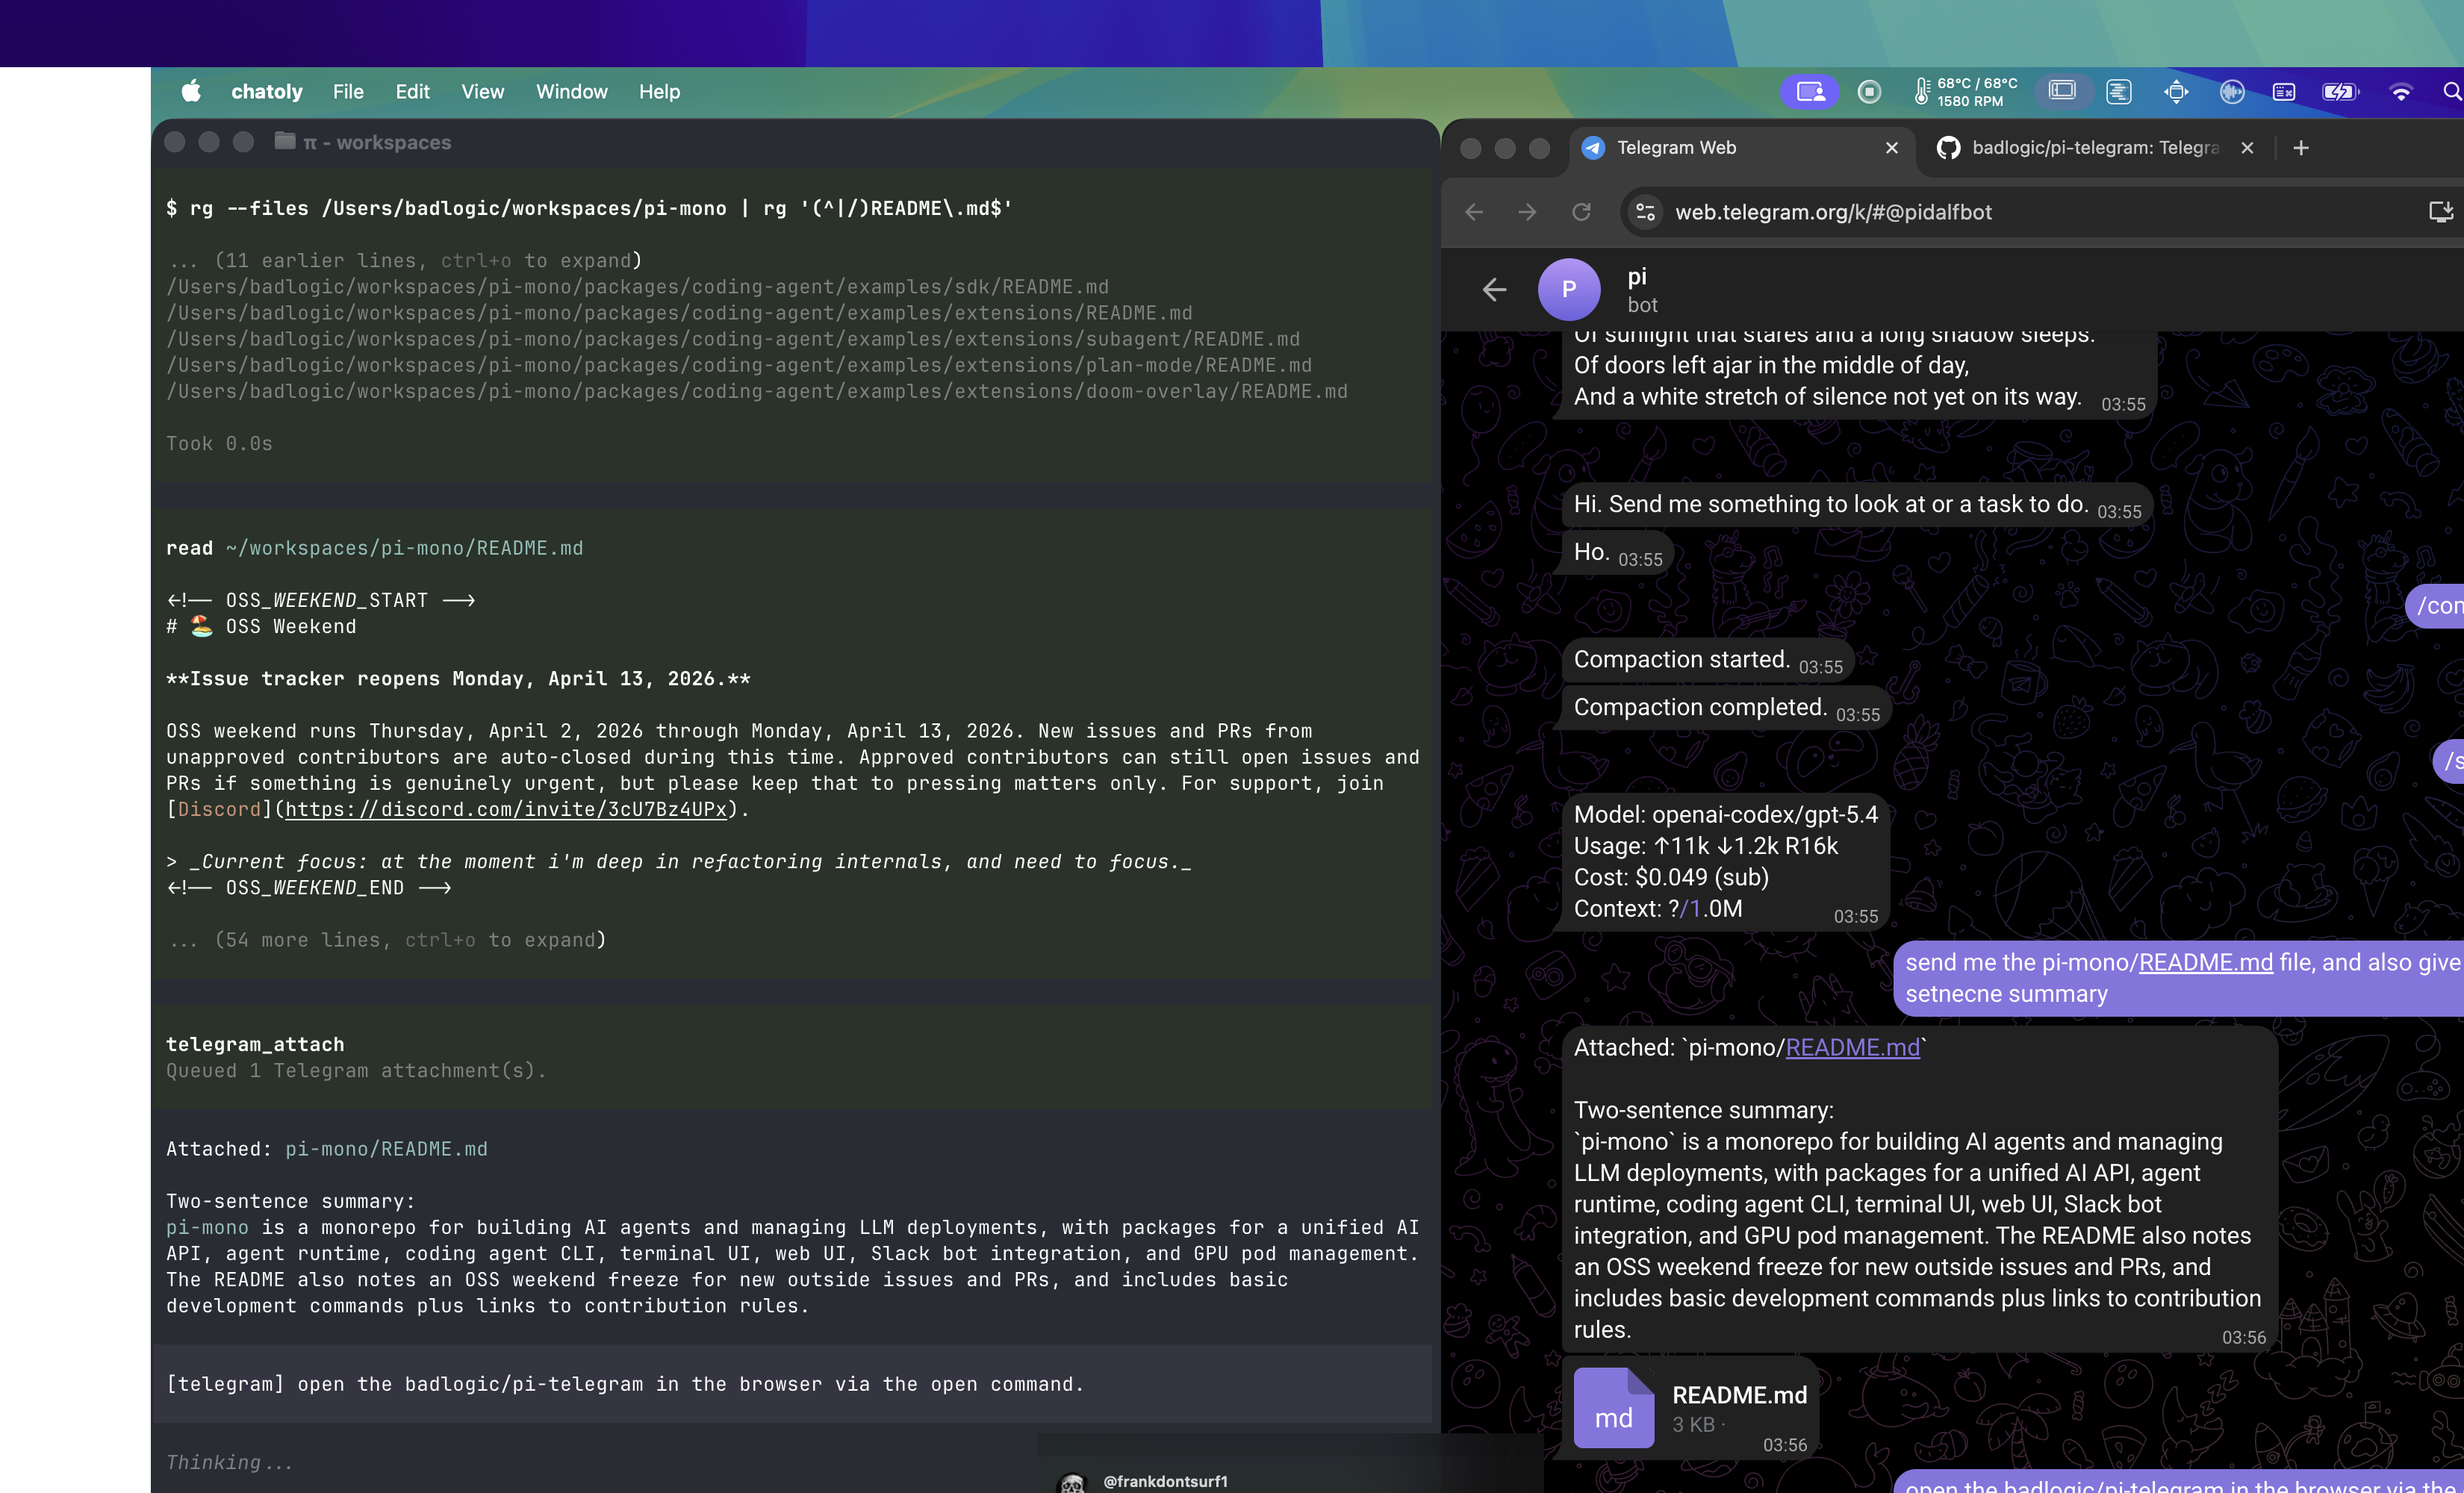Viewport: 2464px width, 1493px height.
Task: Click the folder icon in terminal title bar
Action: pyautogui.click(x=285, y=141)
